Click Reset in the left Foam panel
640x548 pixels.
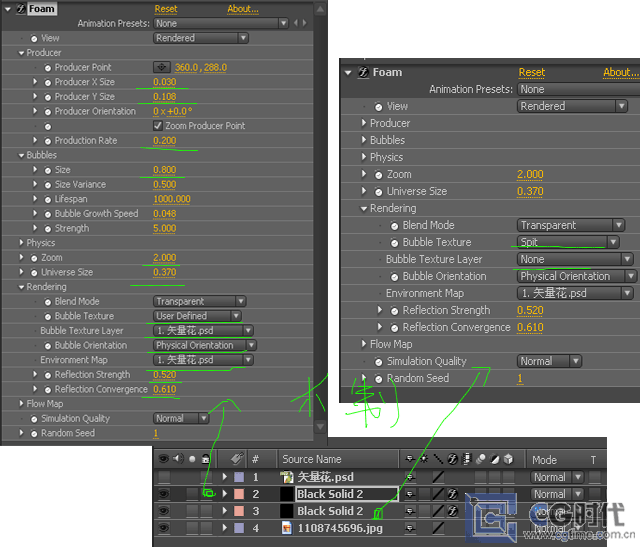(x=166, y=9)
